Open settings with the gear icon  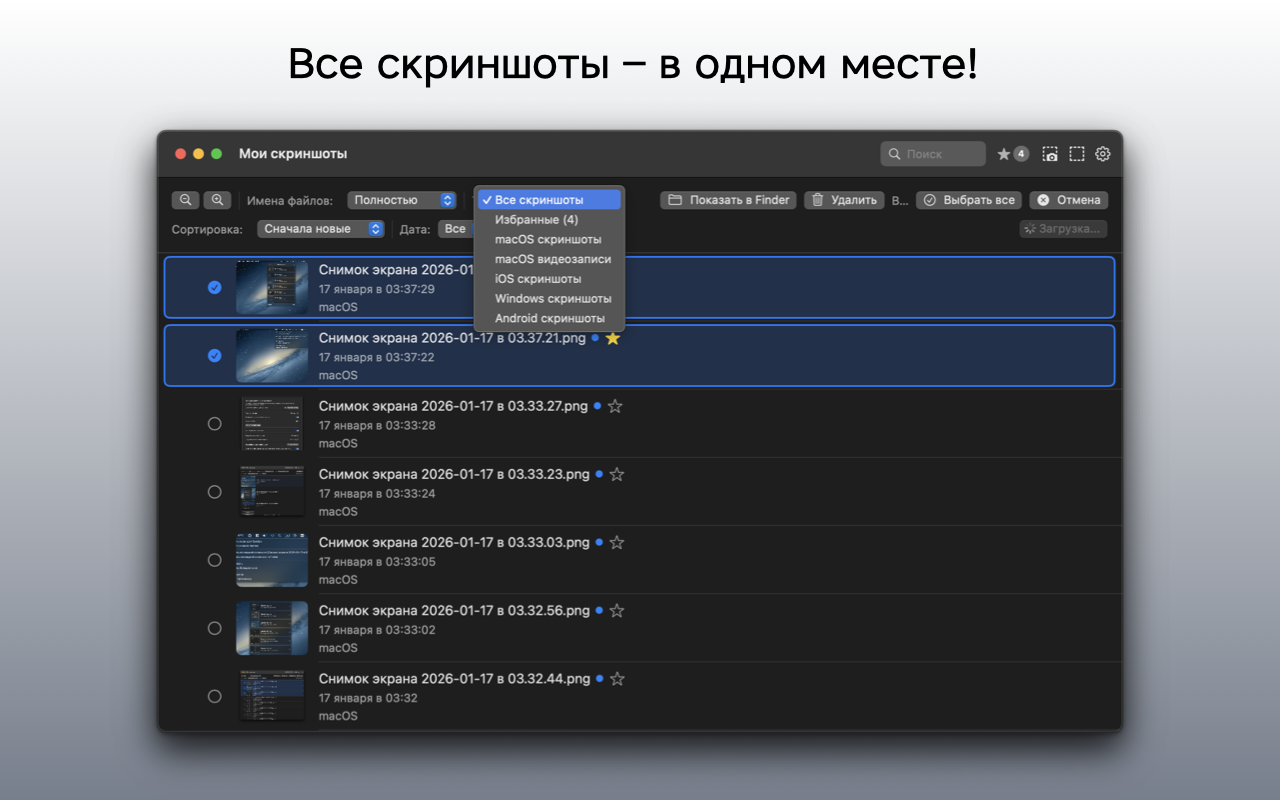pyautogui.click(x=1103, y=154)
